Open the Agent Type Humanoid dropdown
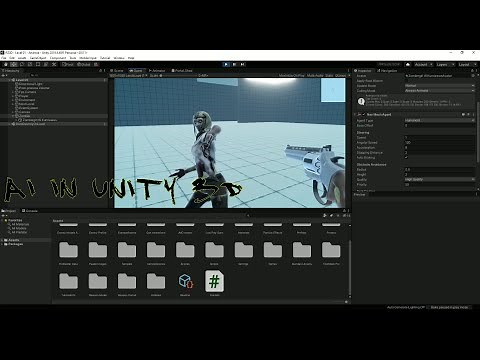The image size is (480, 360). point(440,120)
